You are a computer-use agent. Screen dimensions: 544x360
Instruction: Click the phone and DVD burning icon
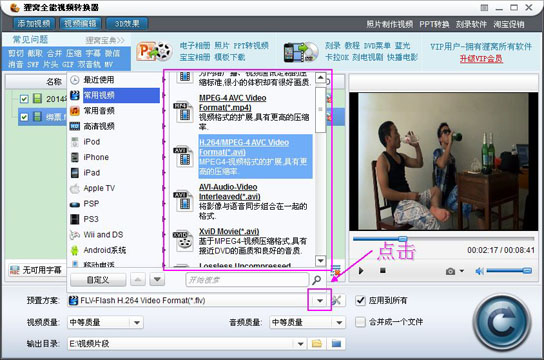pyautogui.click(x=301, y=52)
